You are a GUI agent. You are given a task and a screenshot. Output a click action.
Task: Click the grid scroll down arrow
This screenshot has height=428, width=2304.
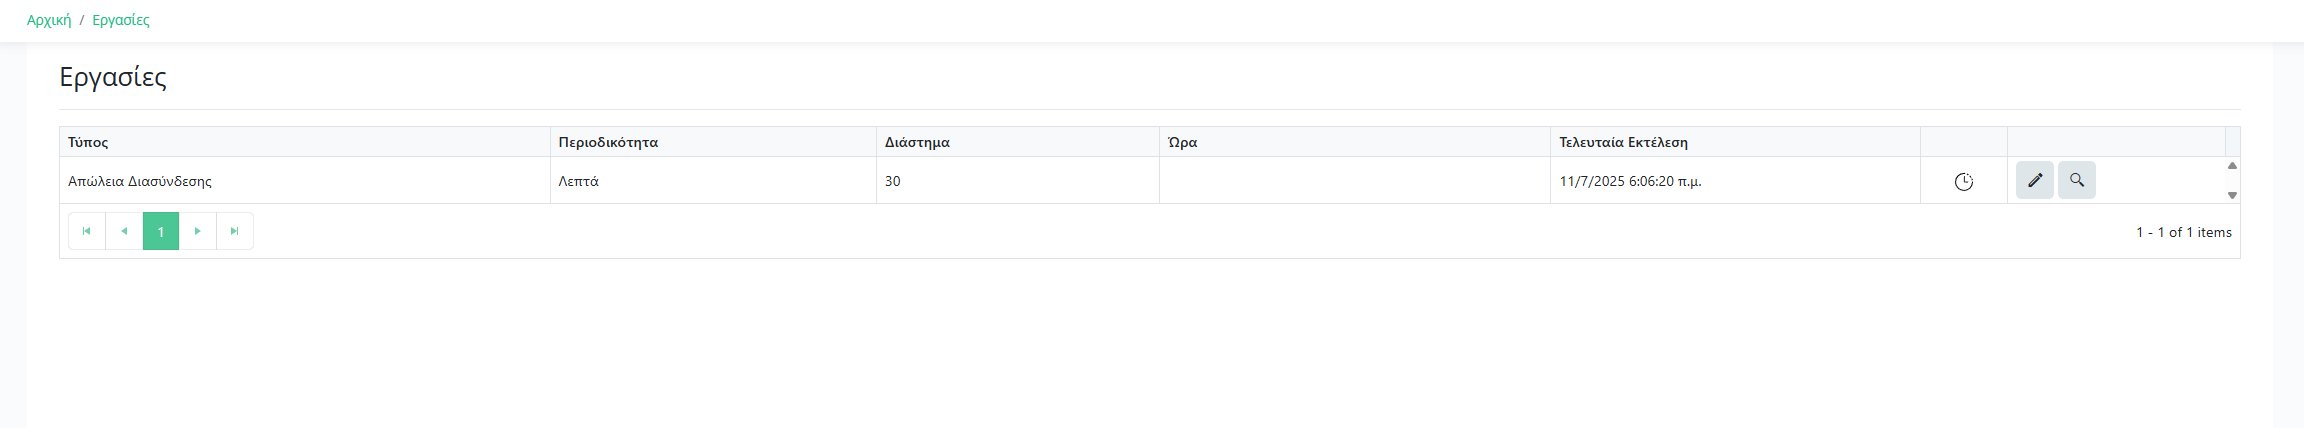[2231, 195]
